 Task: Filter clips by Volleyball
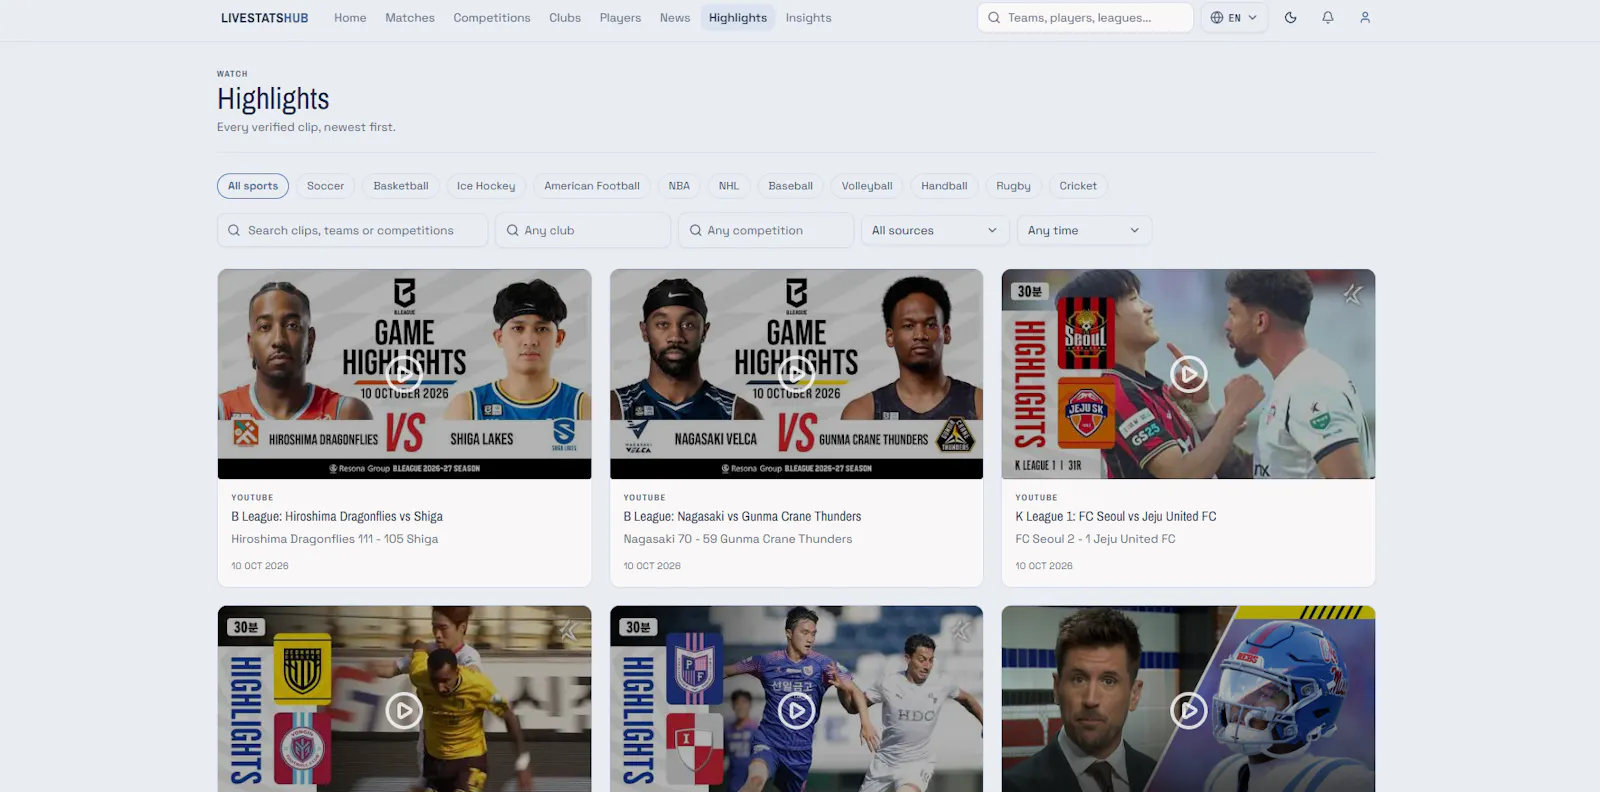tap(867, 186)
